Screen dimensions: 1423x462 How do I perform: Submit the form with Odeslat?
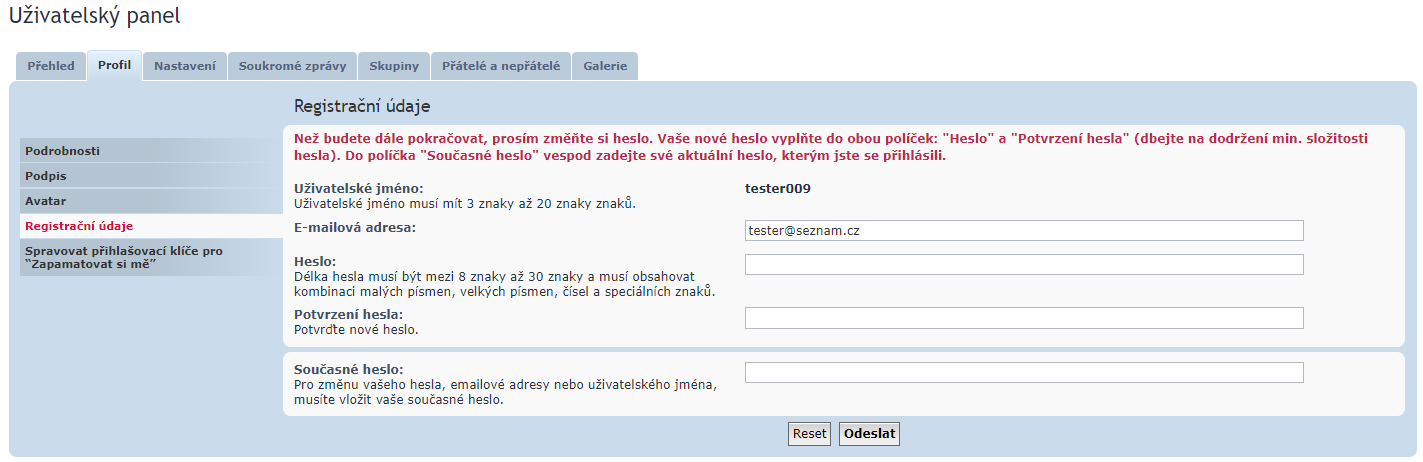[x=869, y=434]
